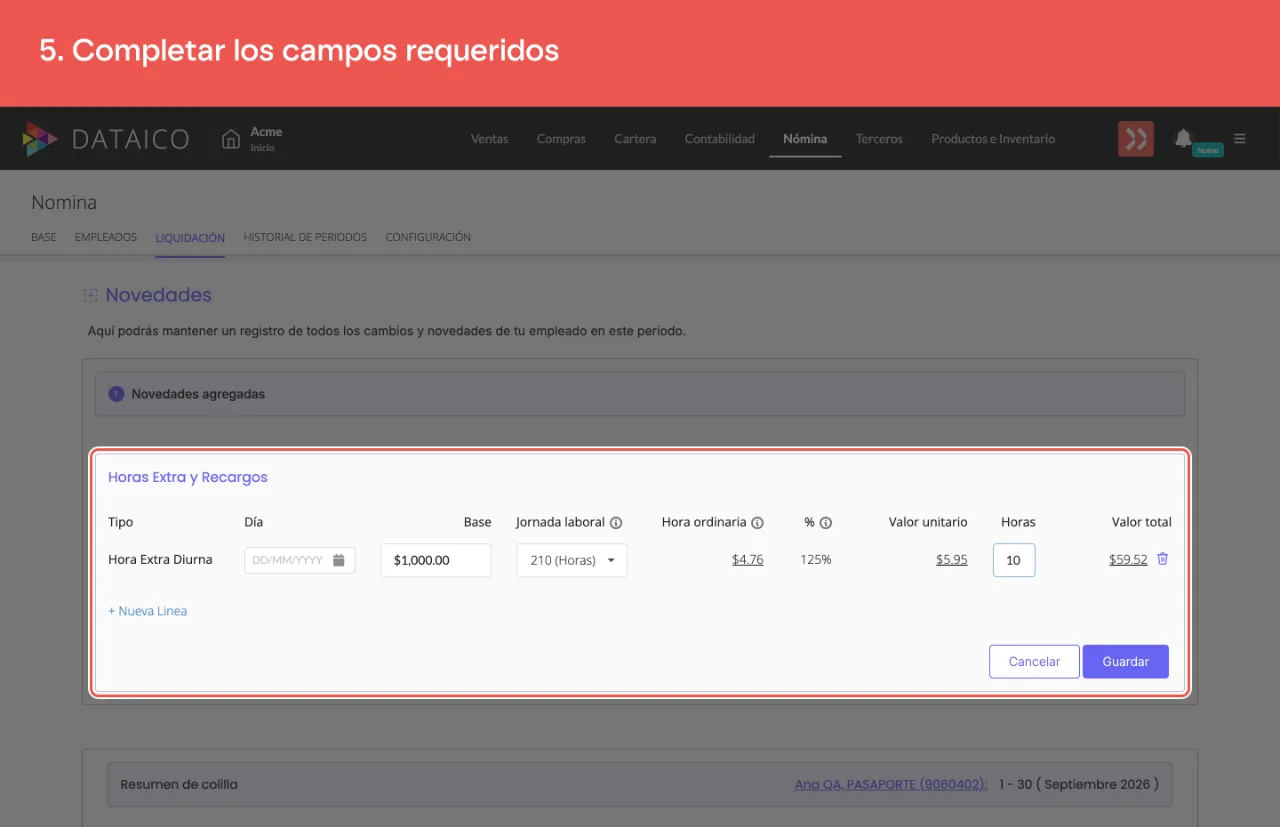Open the Ana QA. PASAPORTE employee link
1280x827 pixels.
click(891, 784)
